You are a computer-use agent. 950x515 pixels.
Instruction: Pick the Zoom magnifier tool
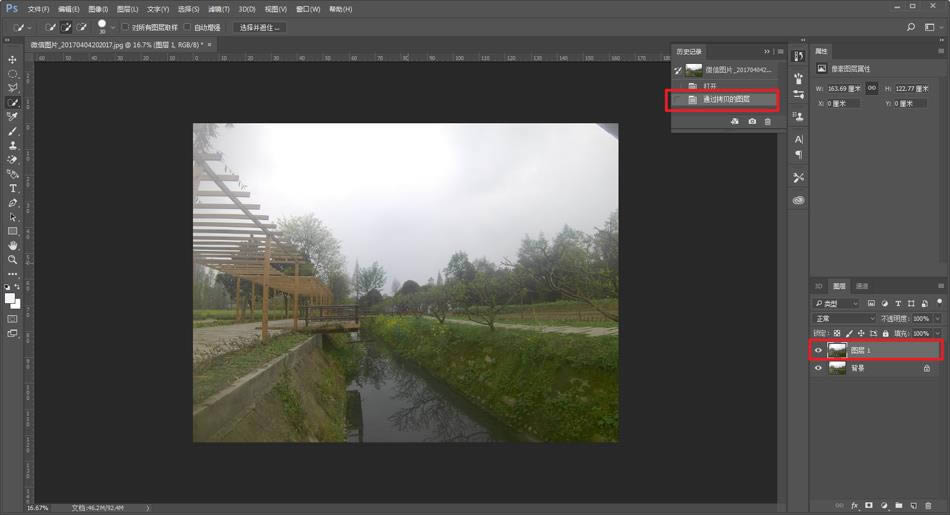[x=13, y=259]
